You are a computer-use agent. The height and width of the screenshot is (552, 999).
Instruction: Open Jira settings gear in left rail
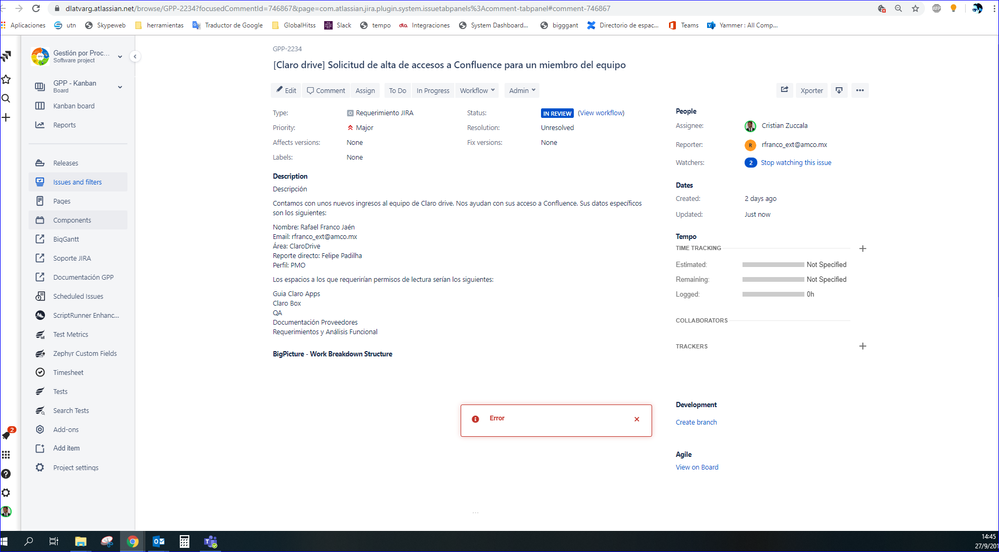[x=6, y=493]
